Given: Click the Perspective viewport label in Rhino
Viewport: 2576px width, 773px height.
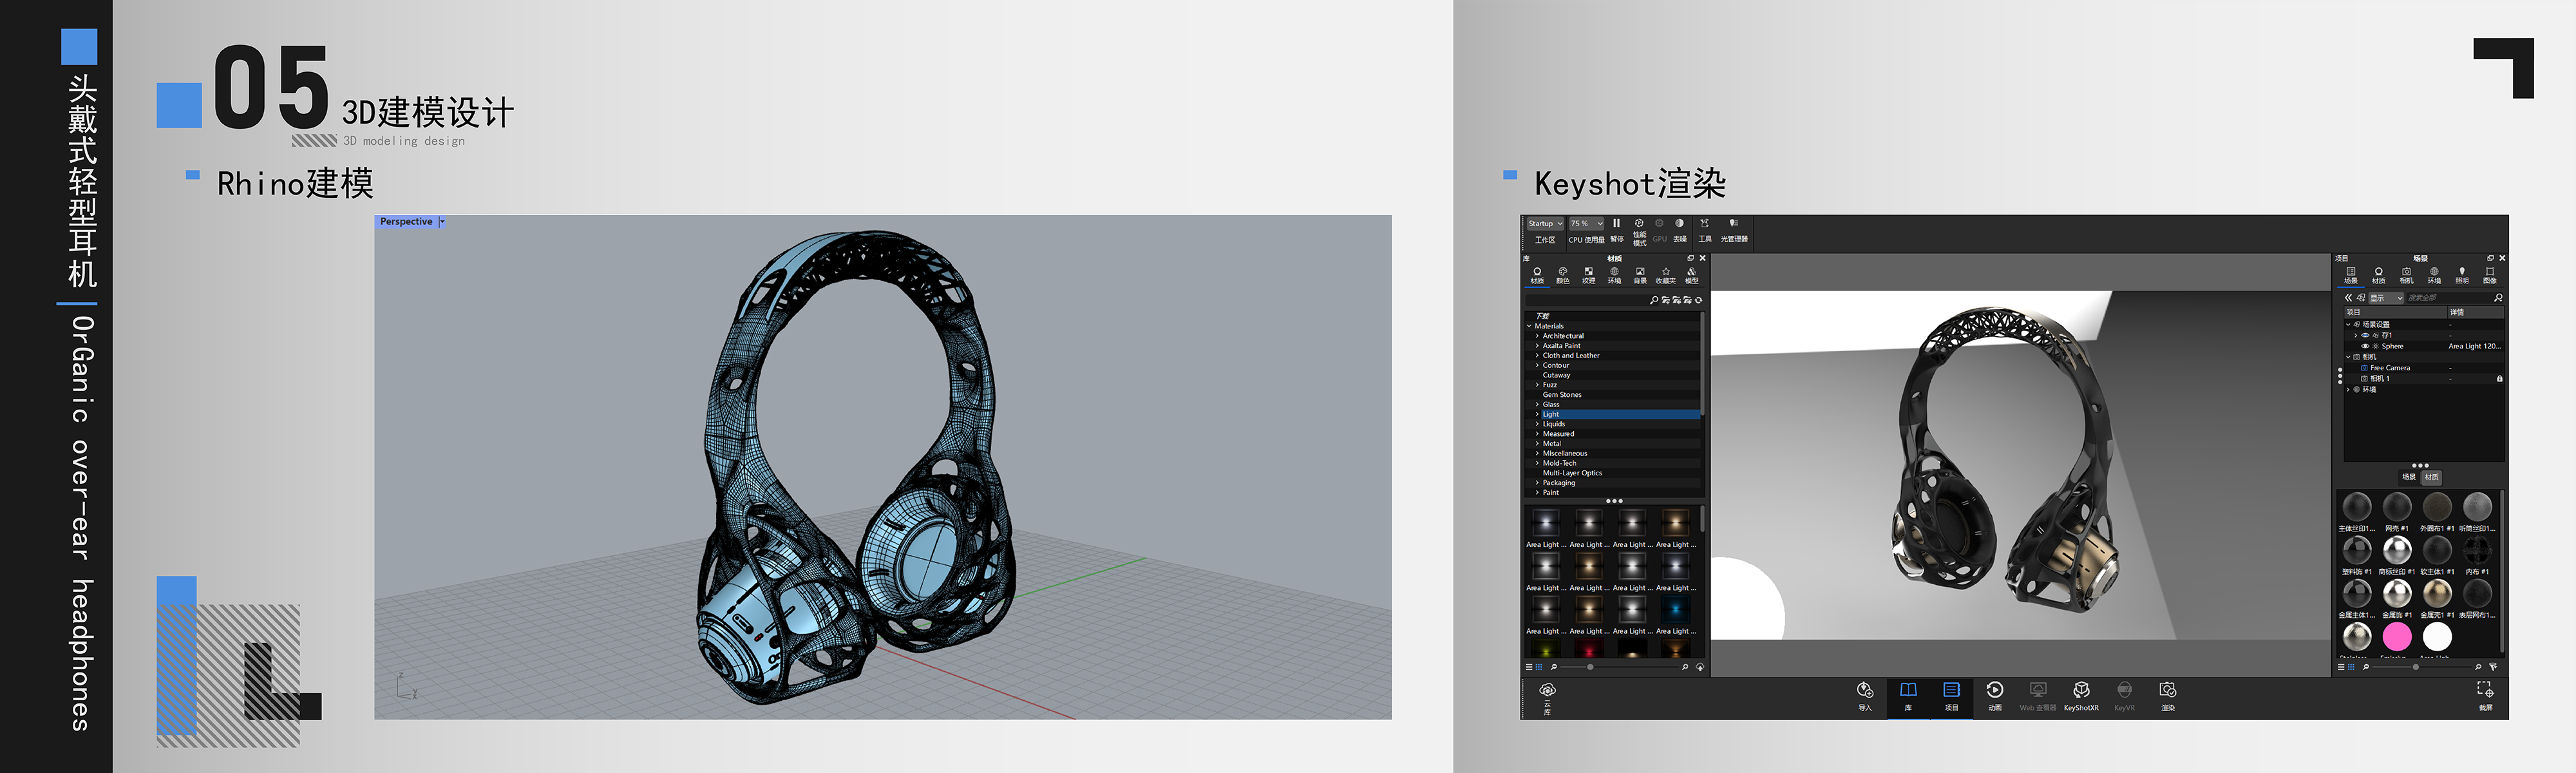Looking at the screenshot, I should pos(407,221).
